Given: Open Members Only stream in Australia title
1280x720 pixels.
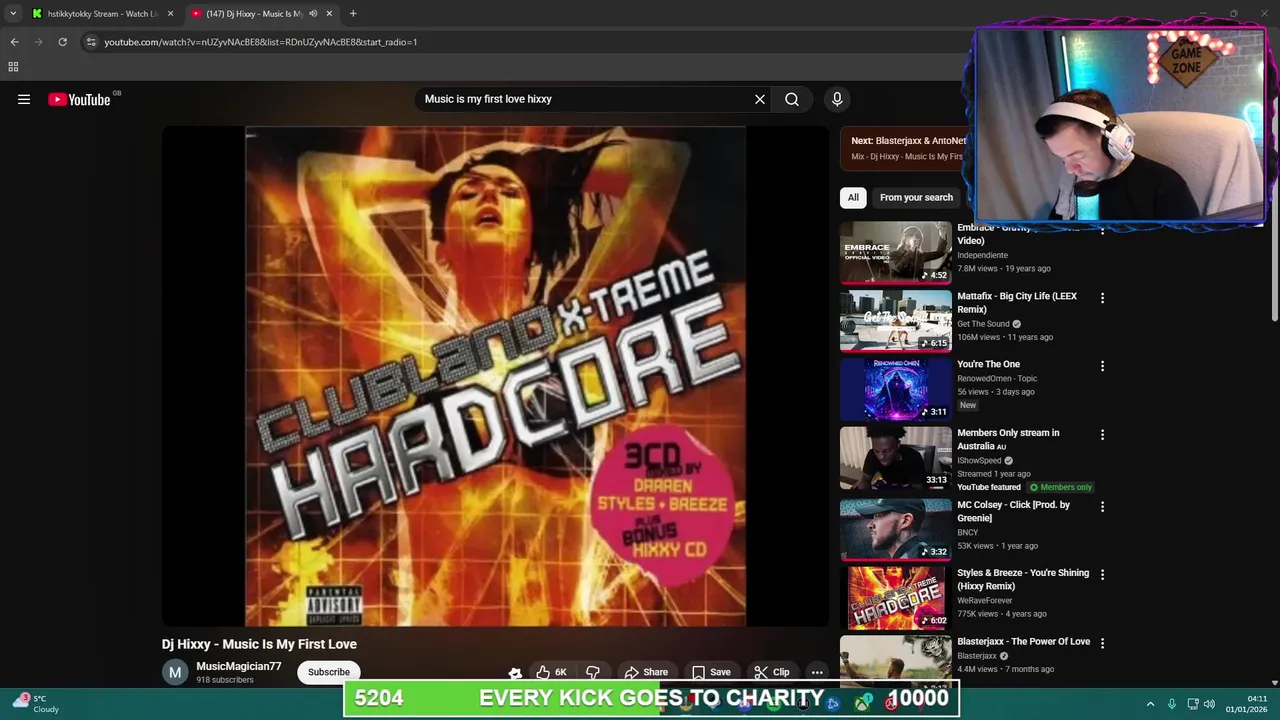Looking at the screenshot, I should click(x=1008, y=439).
